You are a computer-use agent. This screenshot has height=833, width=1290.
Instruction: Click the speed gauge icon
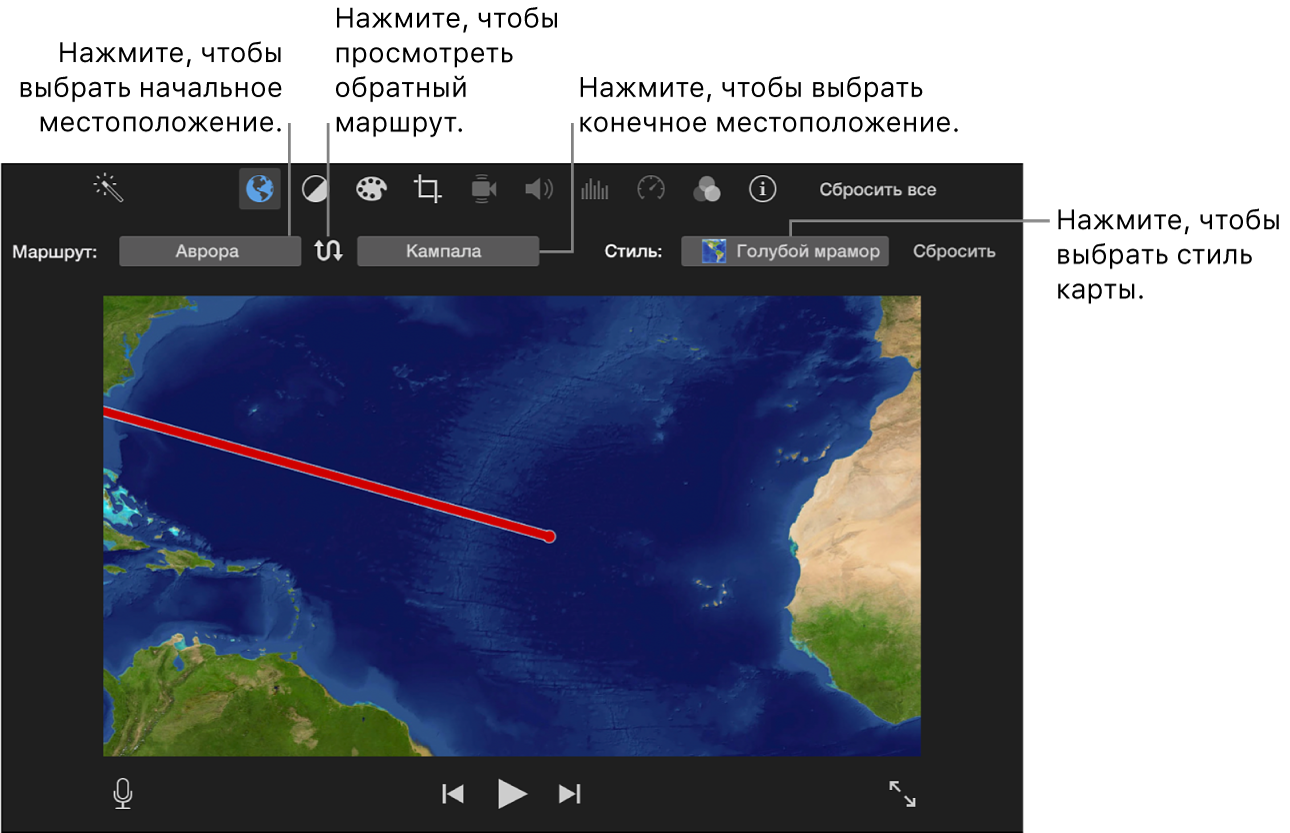[651, 188]
